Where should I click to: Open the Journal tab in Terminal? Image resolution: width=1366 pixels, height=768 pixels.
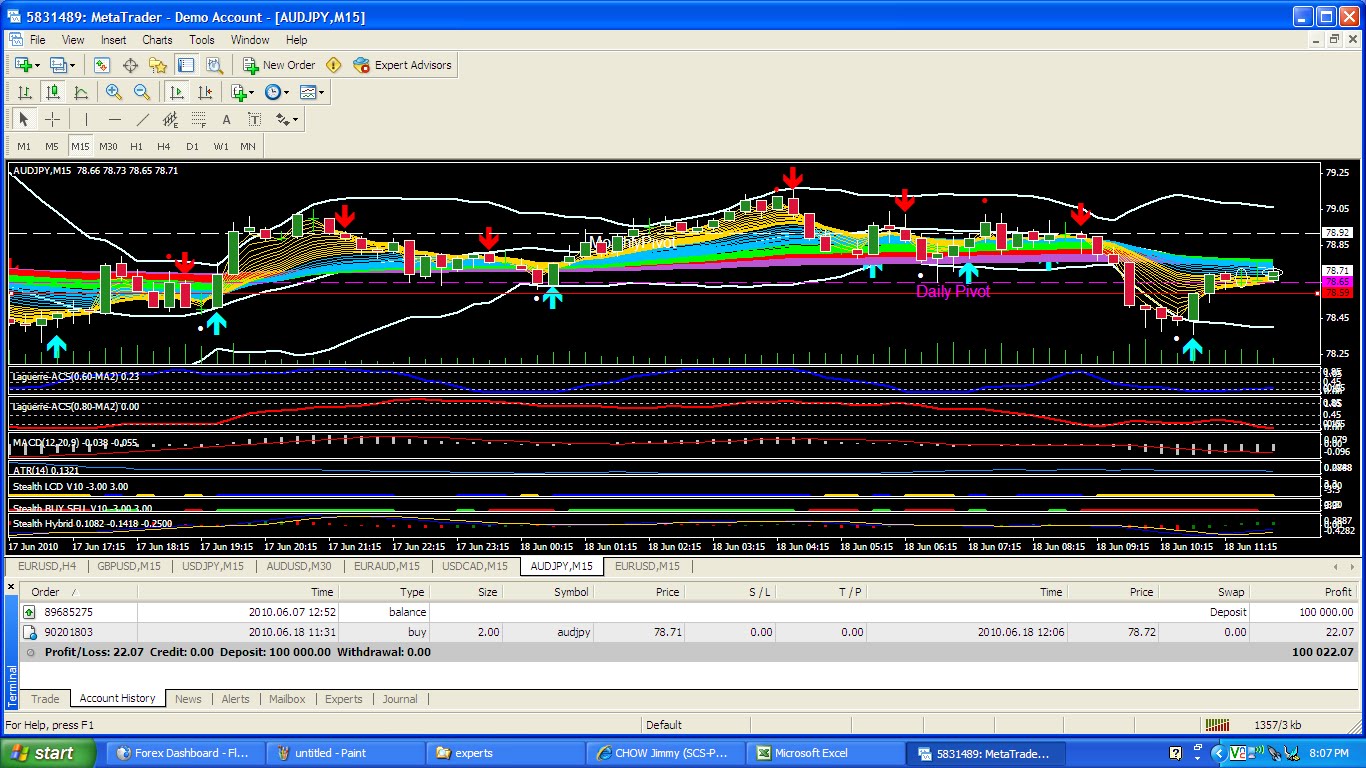pos(400,699)
